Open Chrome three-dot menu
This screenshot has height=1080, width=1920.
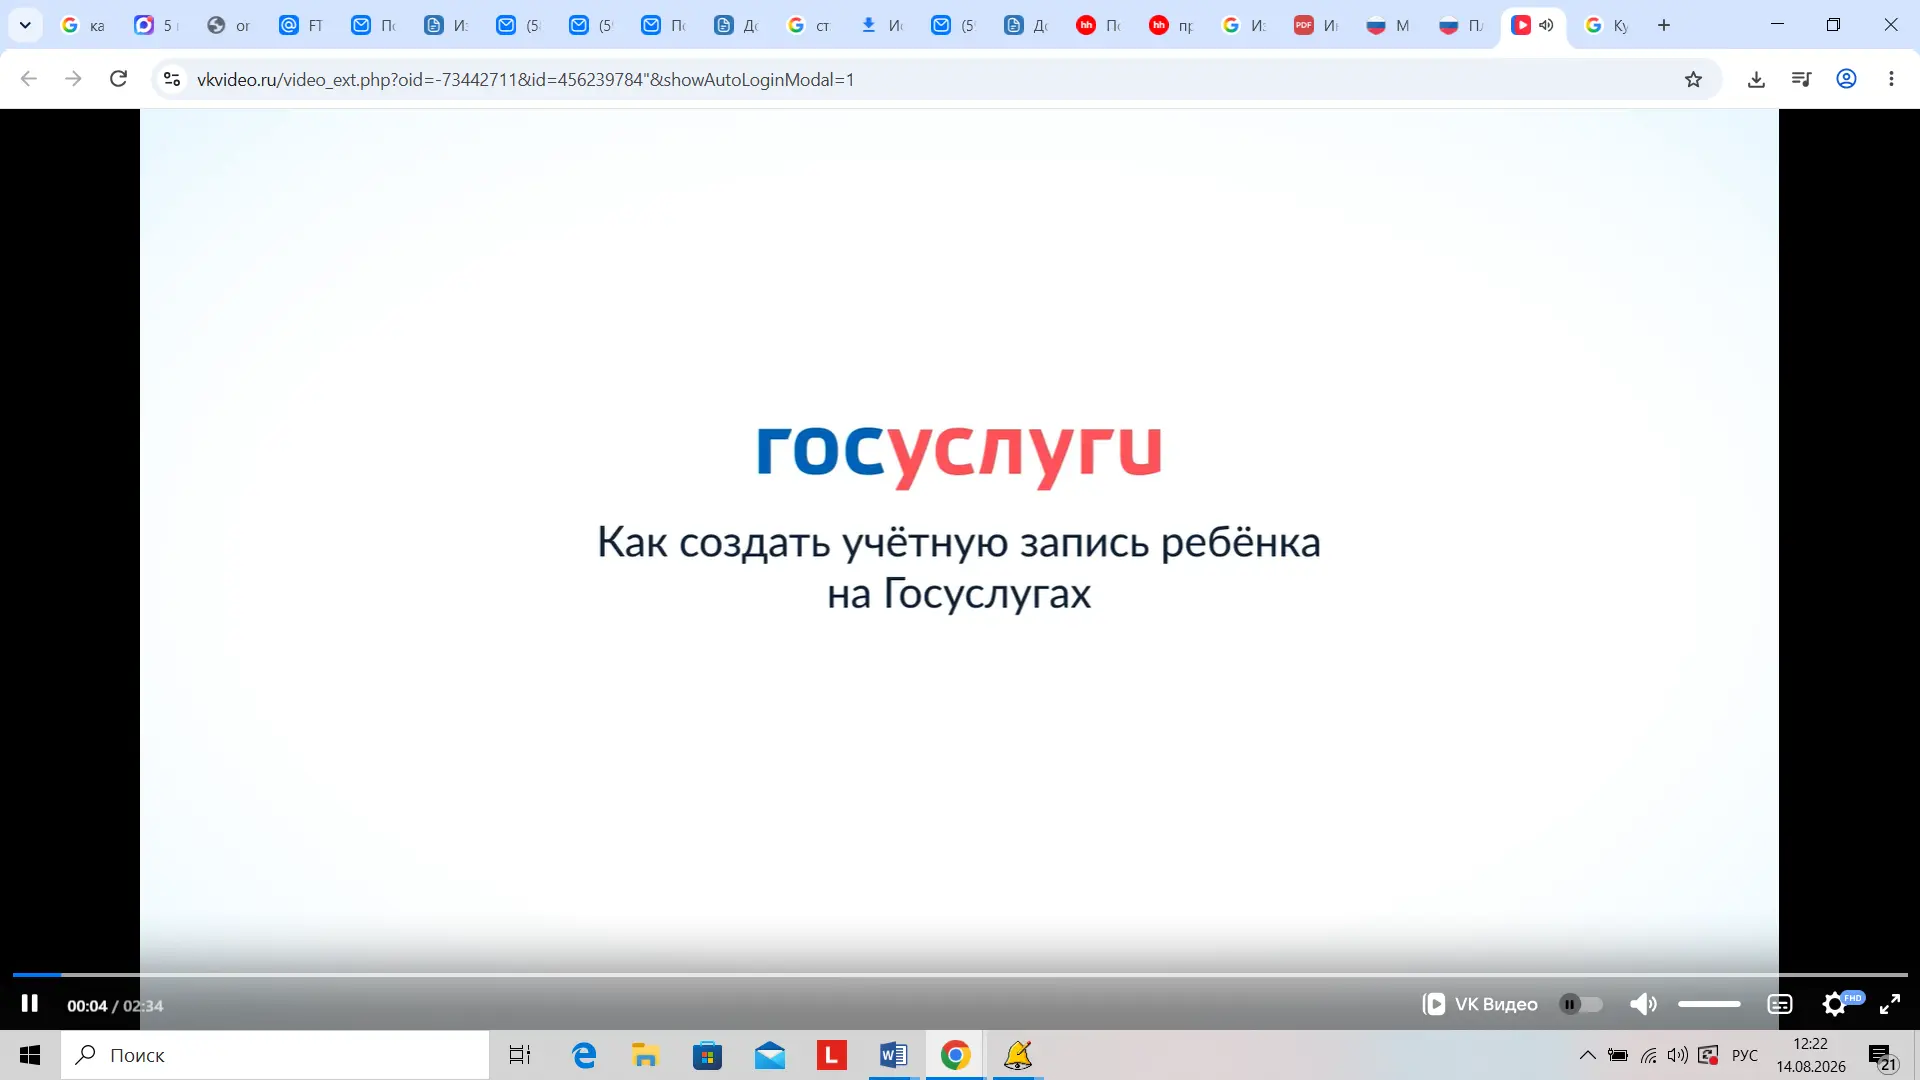[1891, 79]
